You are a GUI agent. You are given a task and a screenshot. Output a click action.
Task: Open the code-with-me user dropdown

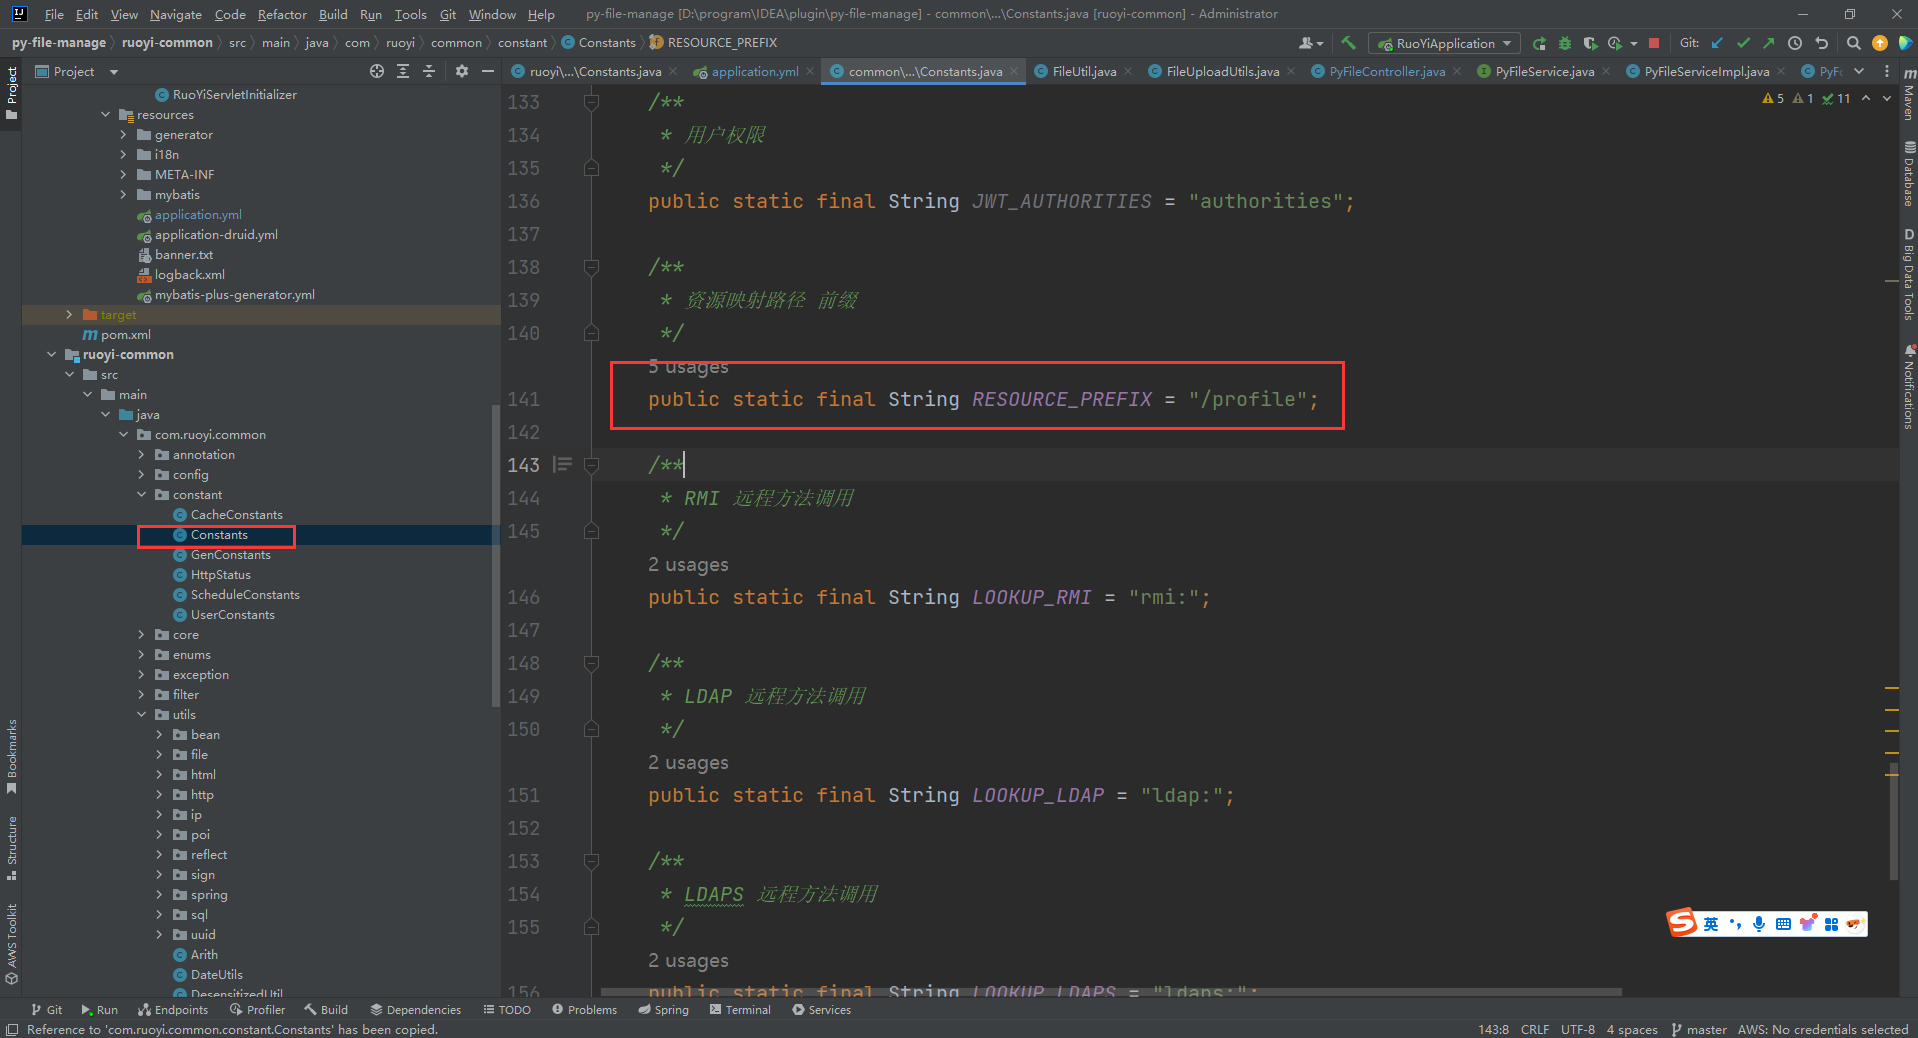tap(1310, 43)
